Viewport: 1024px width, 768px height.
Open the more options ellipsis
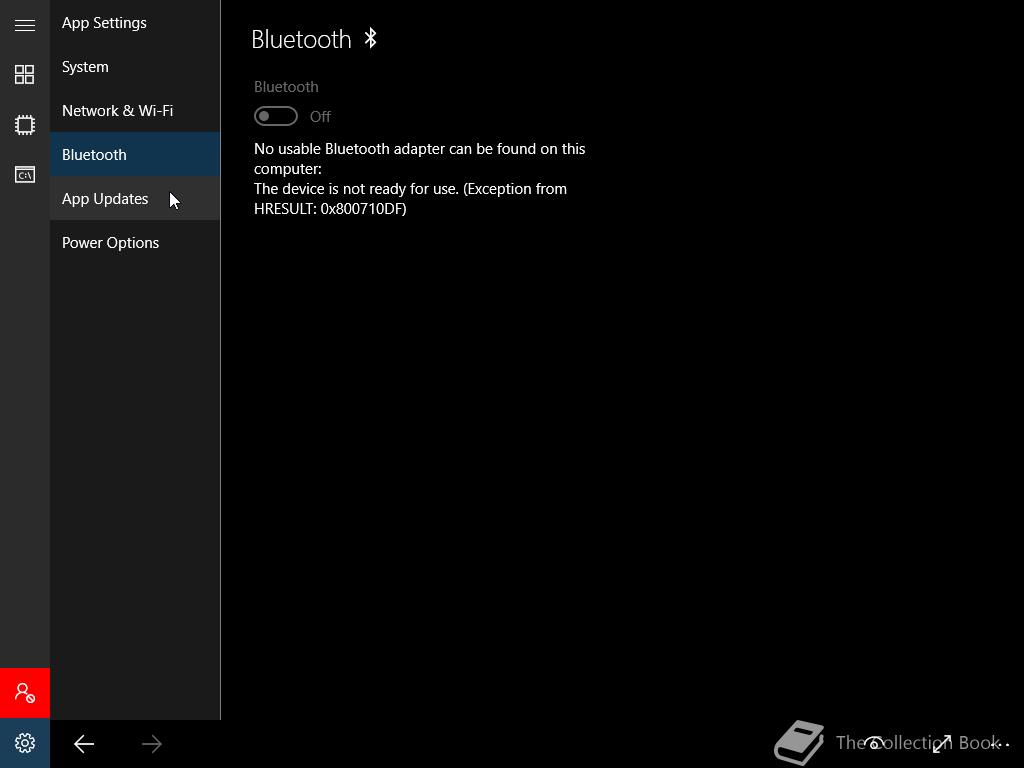[x=999, y=744]
